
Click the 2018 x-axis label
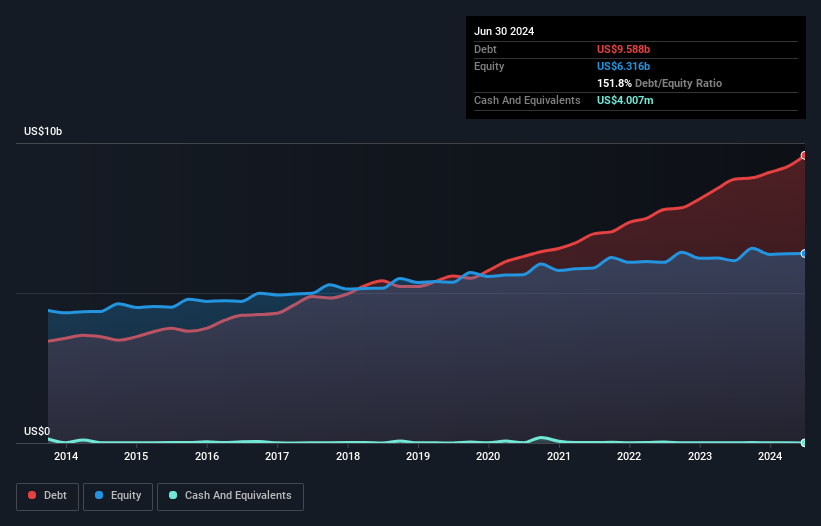(x=348, y=456)
